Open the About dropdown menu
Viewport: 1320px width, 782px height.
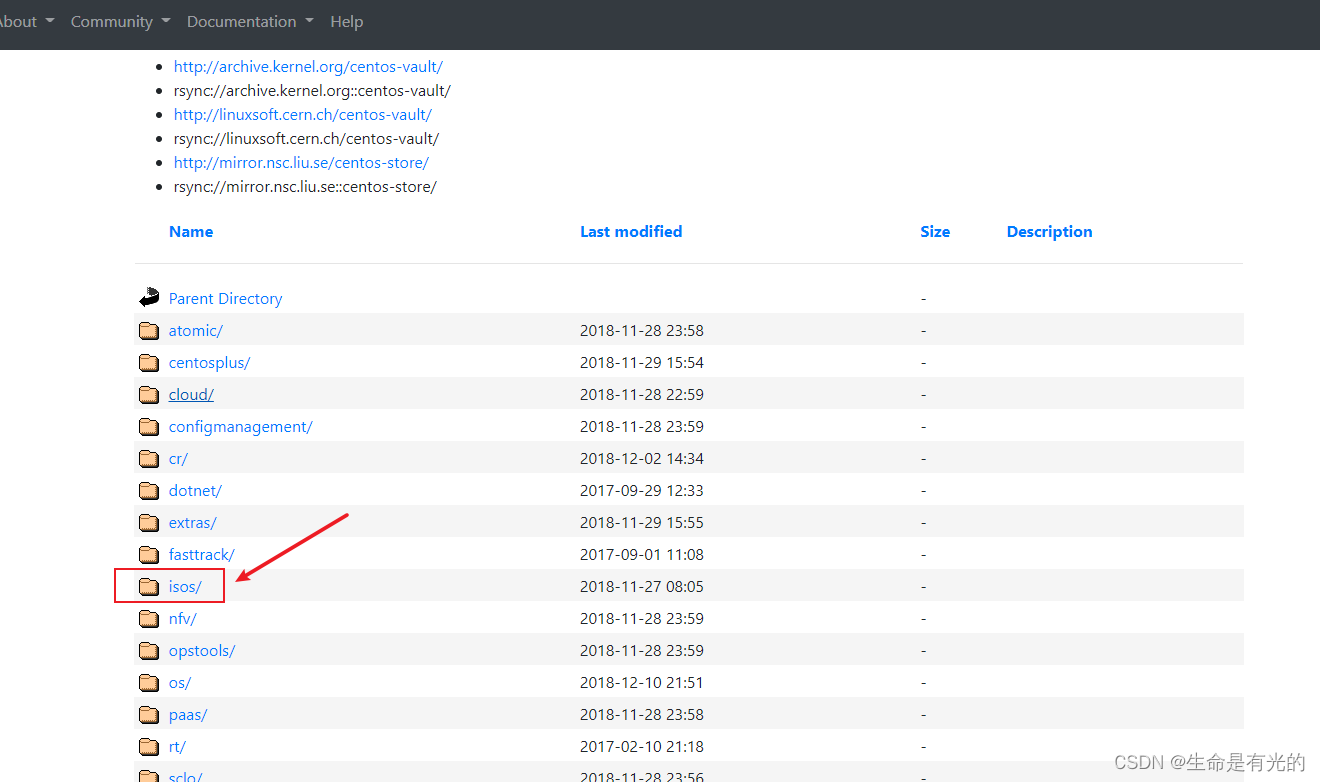coord(27,21)
